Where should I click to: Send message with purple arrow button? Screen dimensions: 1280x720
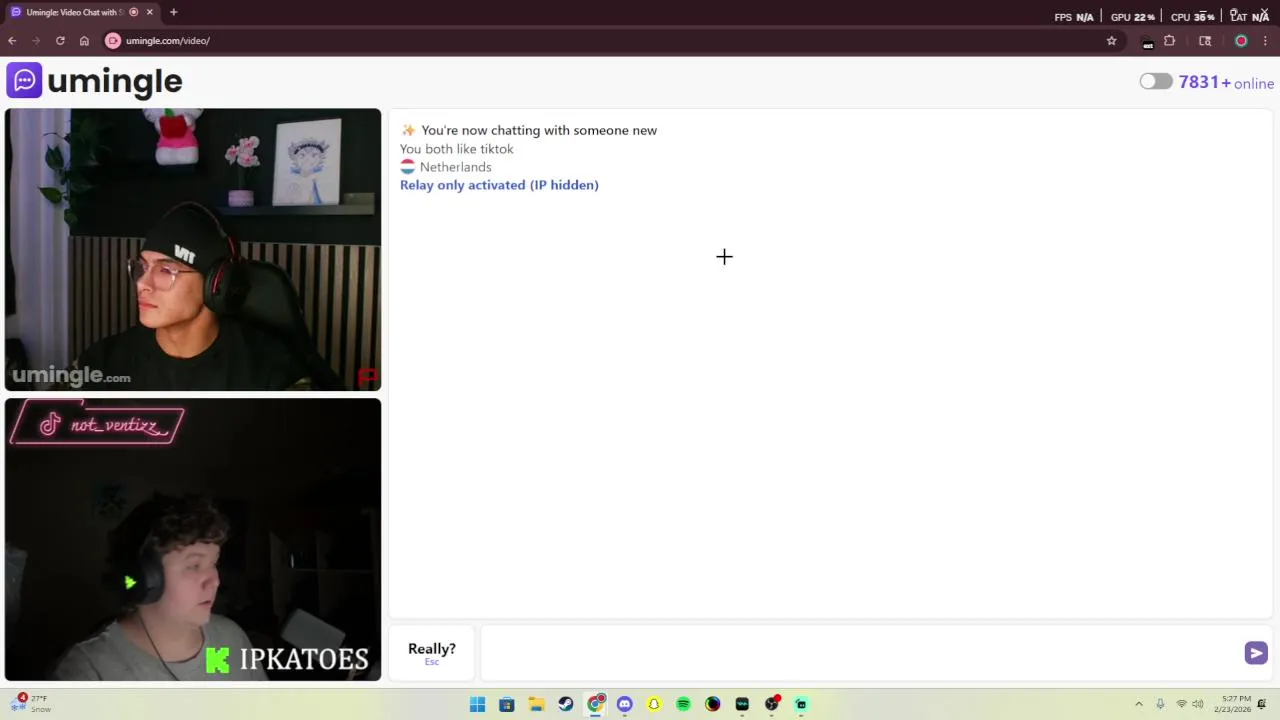[1256, 653]
